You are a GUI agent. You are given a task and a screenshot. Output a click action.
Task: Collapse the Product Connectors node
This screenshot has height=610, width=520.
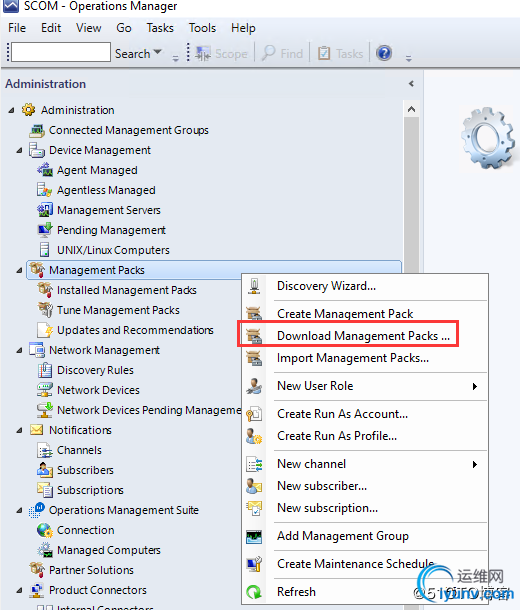[19, 590]
